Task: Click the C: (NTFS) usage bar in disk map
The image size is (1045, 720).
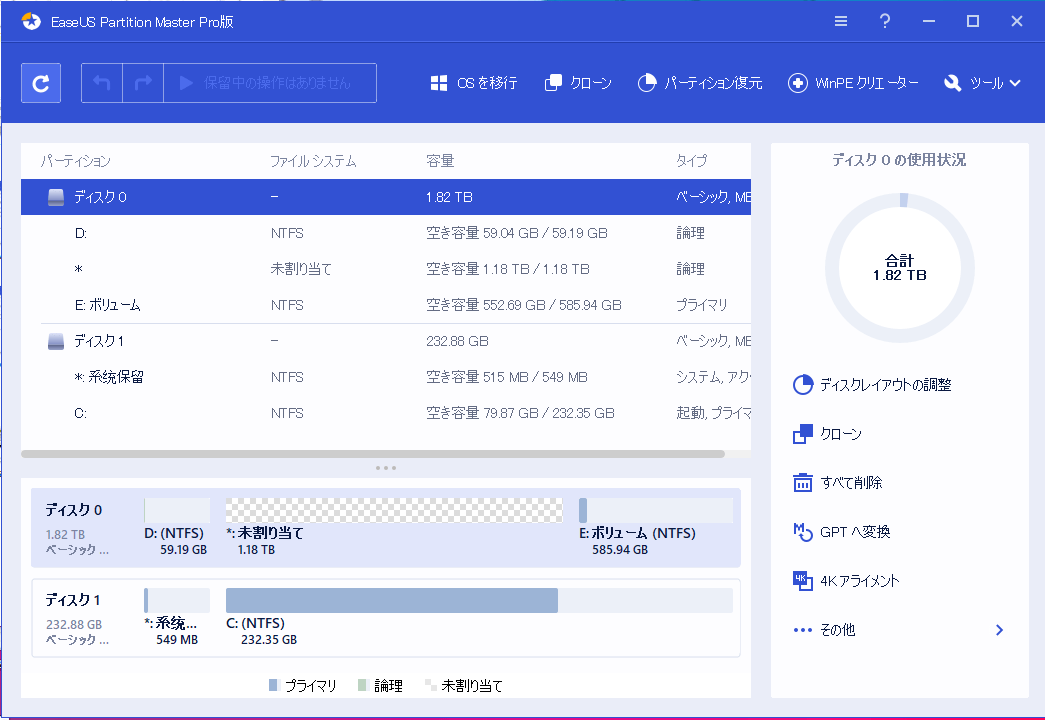Action: click(x=479, y=600)
